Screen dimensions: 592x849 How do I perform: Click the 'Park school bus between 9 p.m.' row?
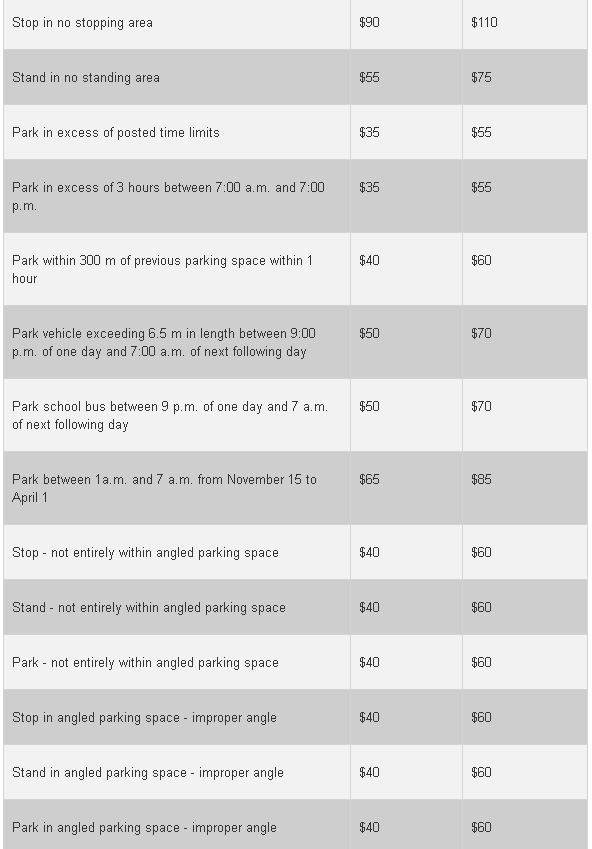point(295,415)
